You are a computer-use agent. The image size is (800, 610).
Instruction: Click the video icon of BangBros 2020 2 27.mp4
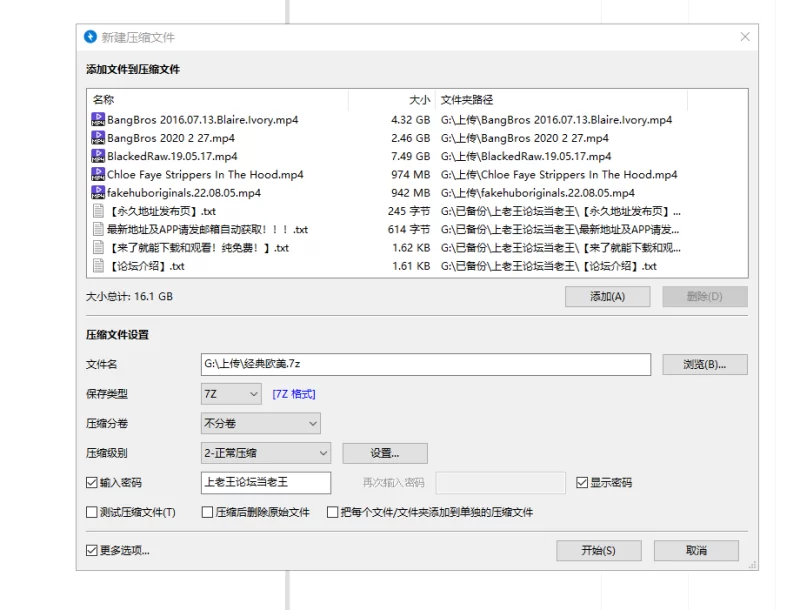click(98, 138)
